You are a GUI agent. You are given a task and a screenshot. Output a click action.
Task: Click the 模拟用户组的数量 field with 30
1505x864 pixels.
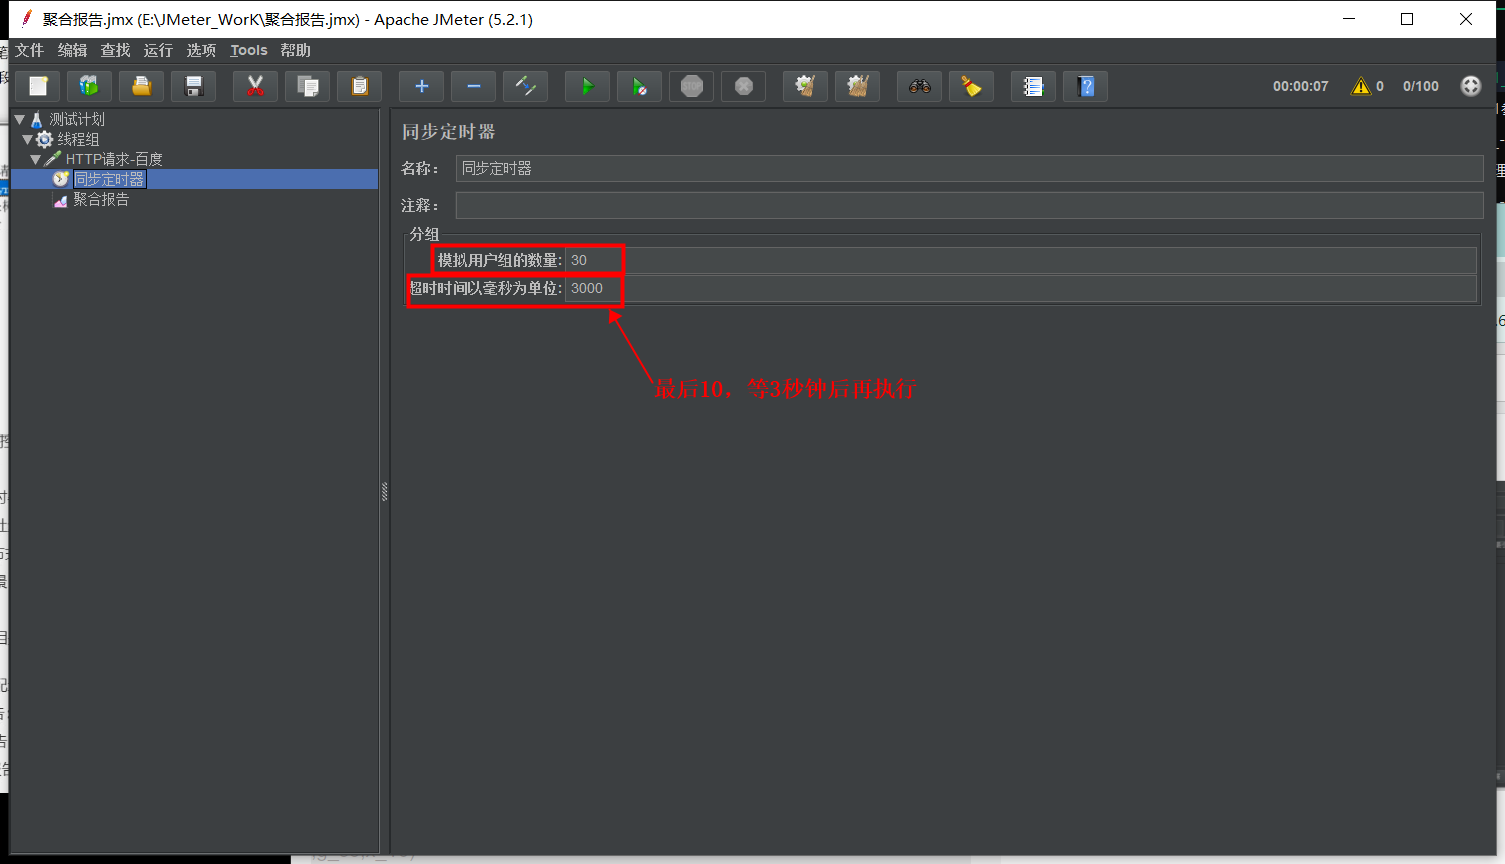tap(1021, 260)
